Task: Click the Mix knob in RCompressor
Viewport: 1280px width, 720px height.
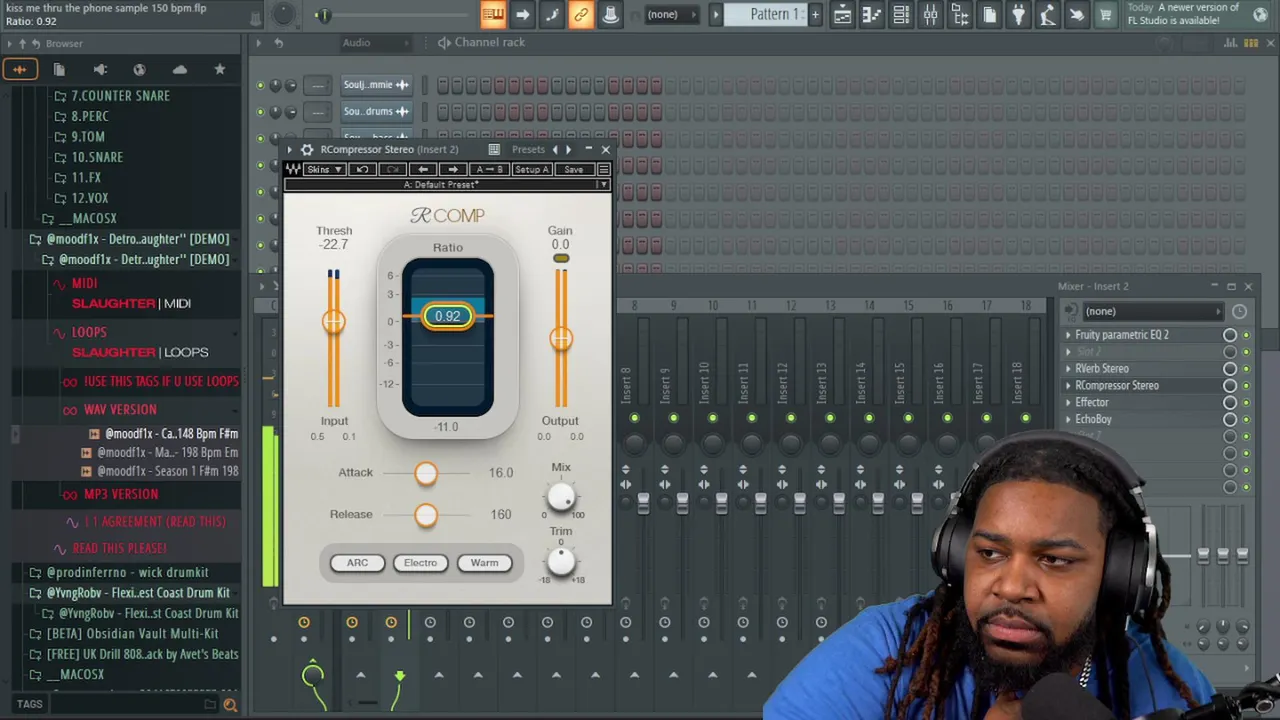Action: coord(560,497)
